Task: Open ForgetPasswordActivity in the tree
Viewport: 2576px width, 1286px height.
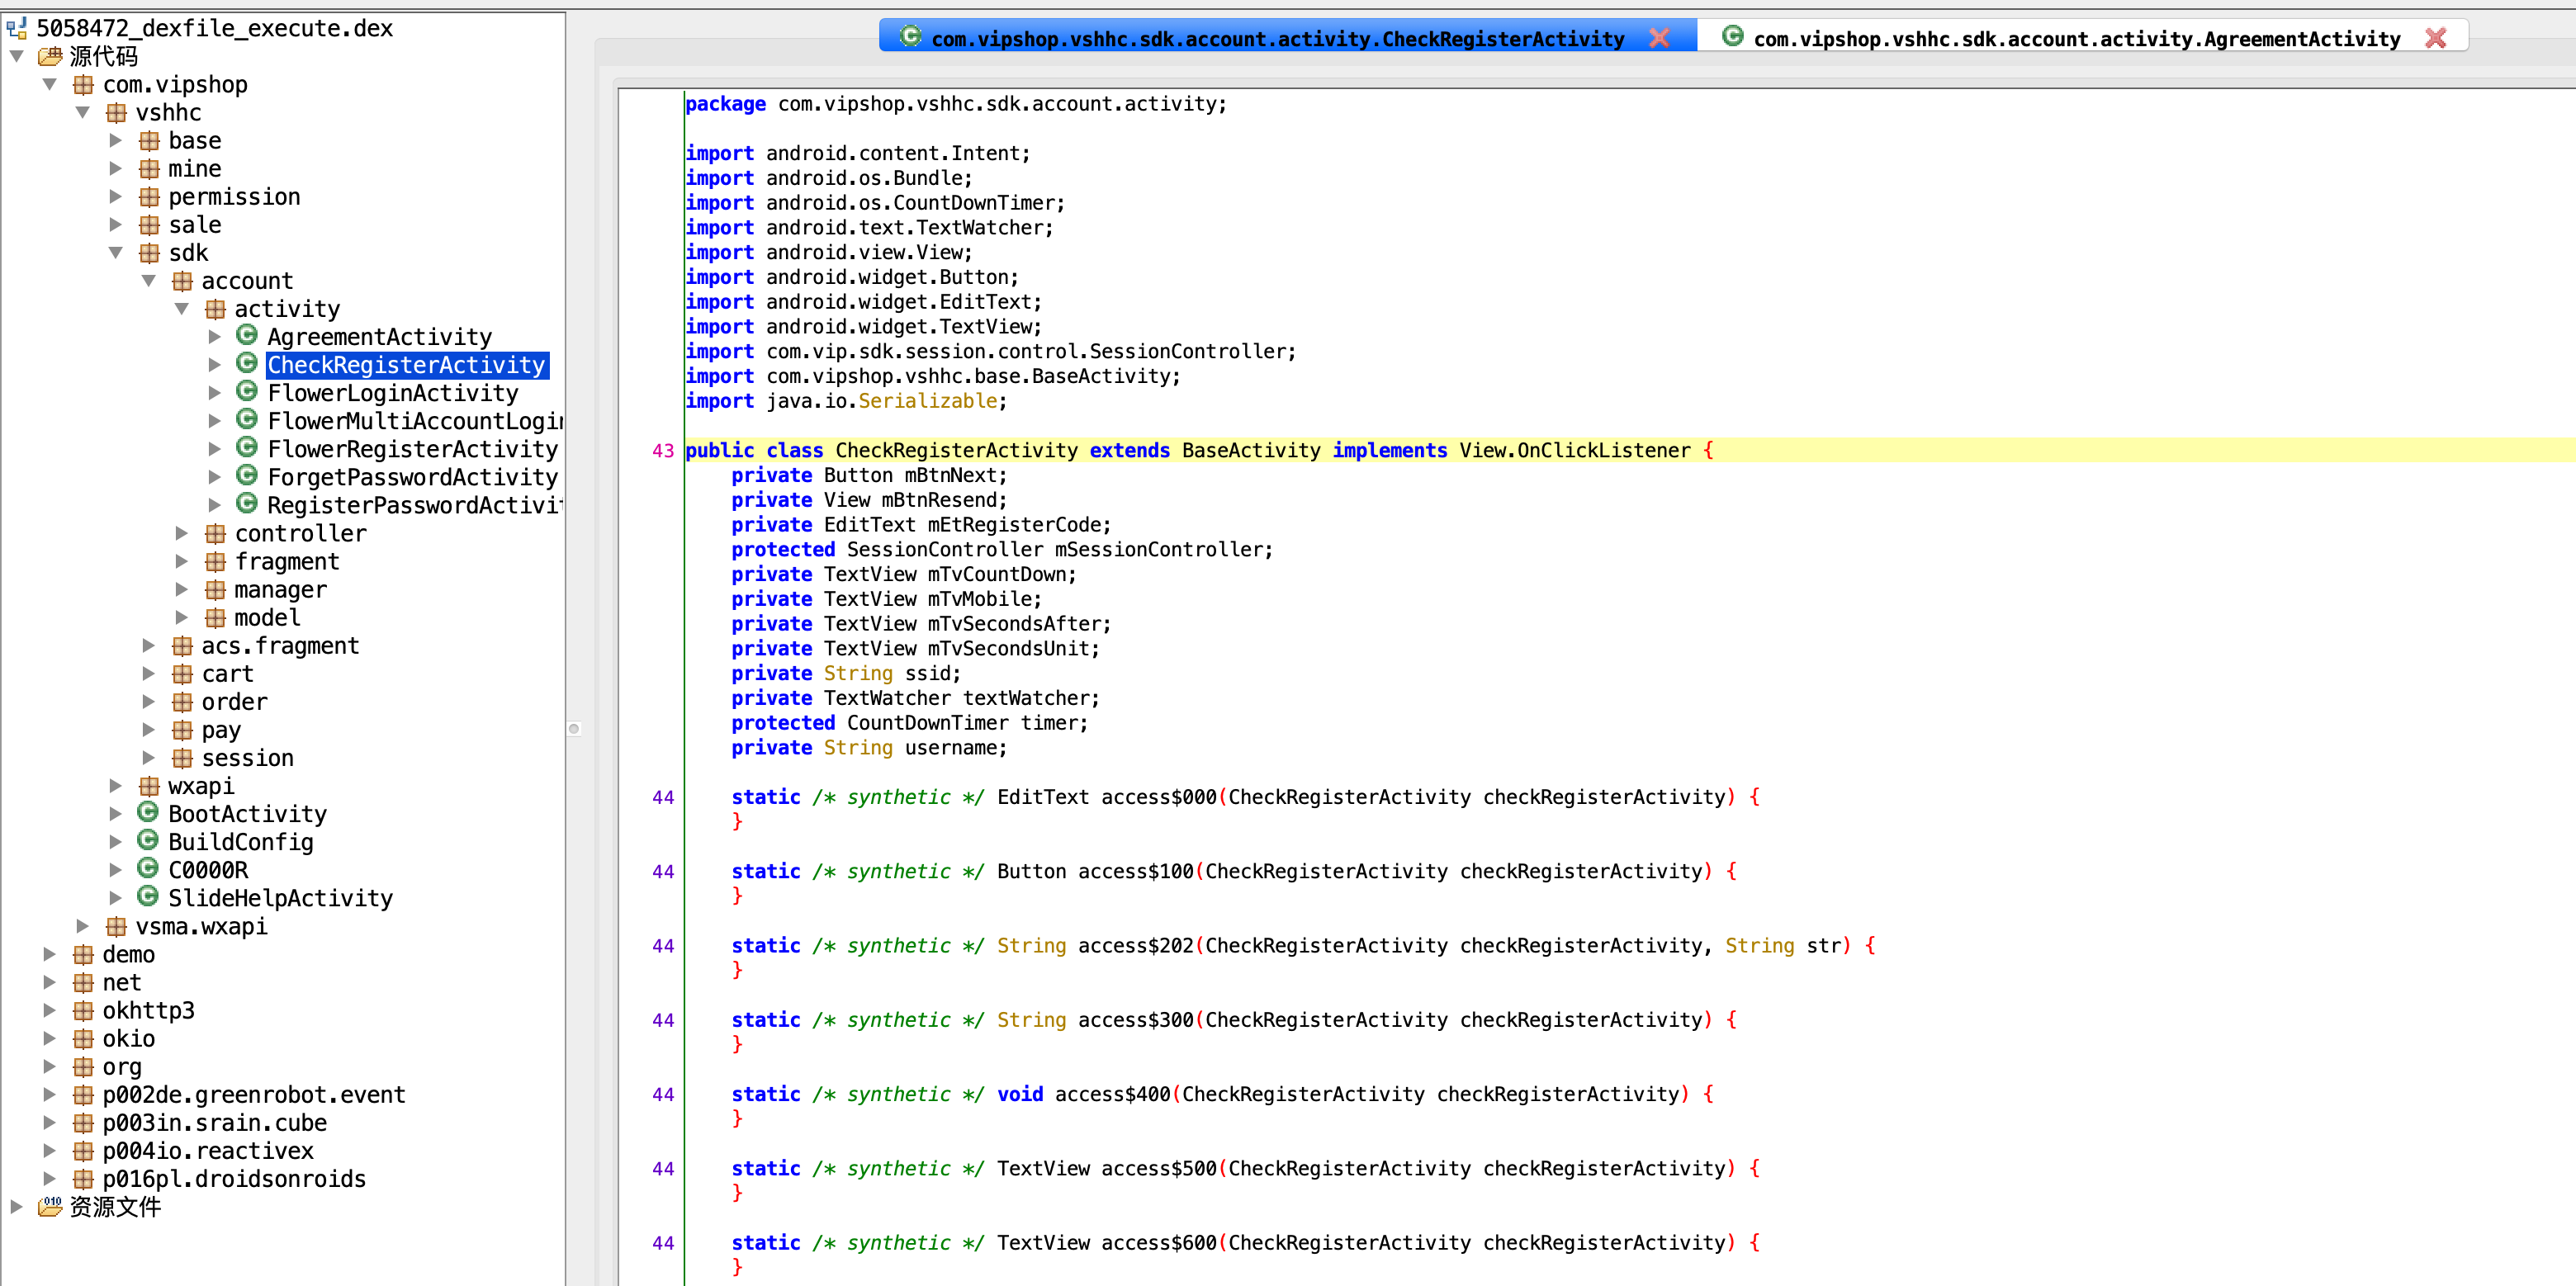Action: point(411,477)
